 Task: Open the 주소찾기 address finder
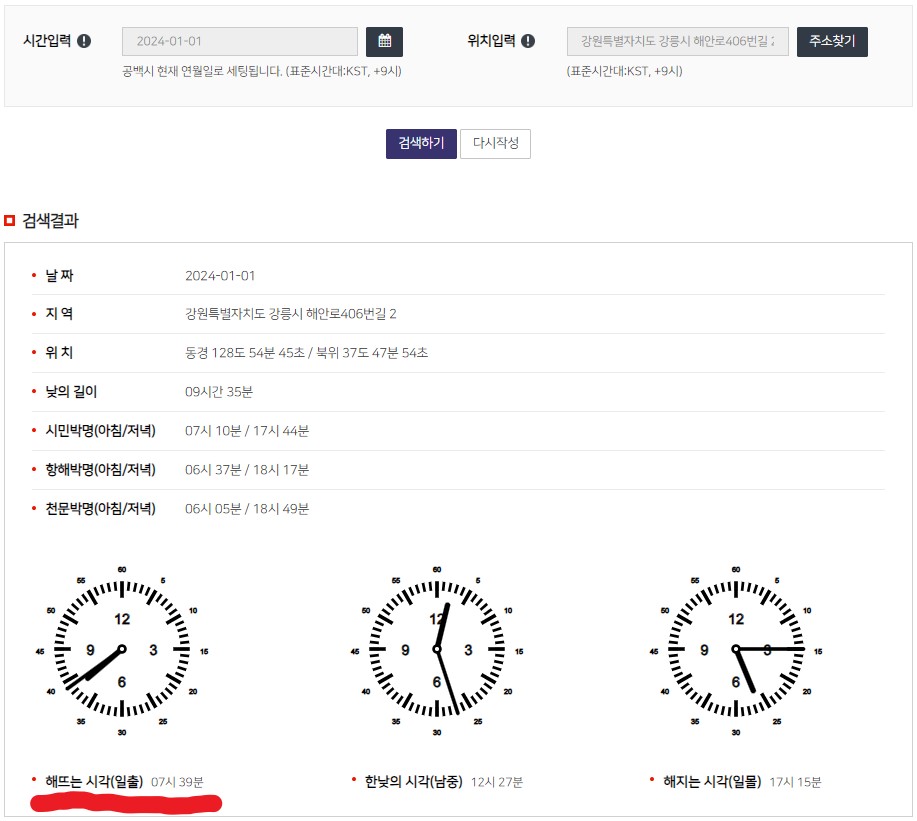[831, 42]
